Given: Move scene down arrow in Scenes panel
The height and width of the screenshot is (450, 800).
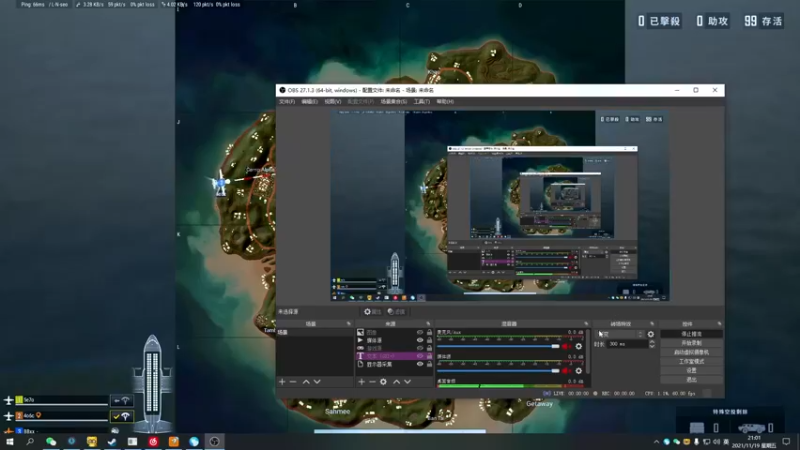Looking at the screenshot, I should click(x=317, y=382).
